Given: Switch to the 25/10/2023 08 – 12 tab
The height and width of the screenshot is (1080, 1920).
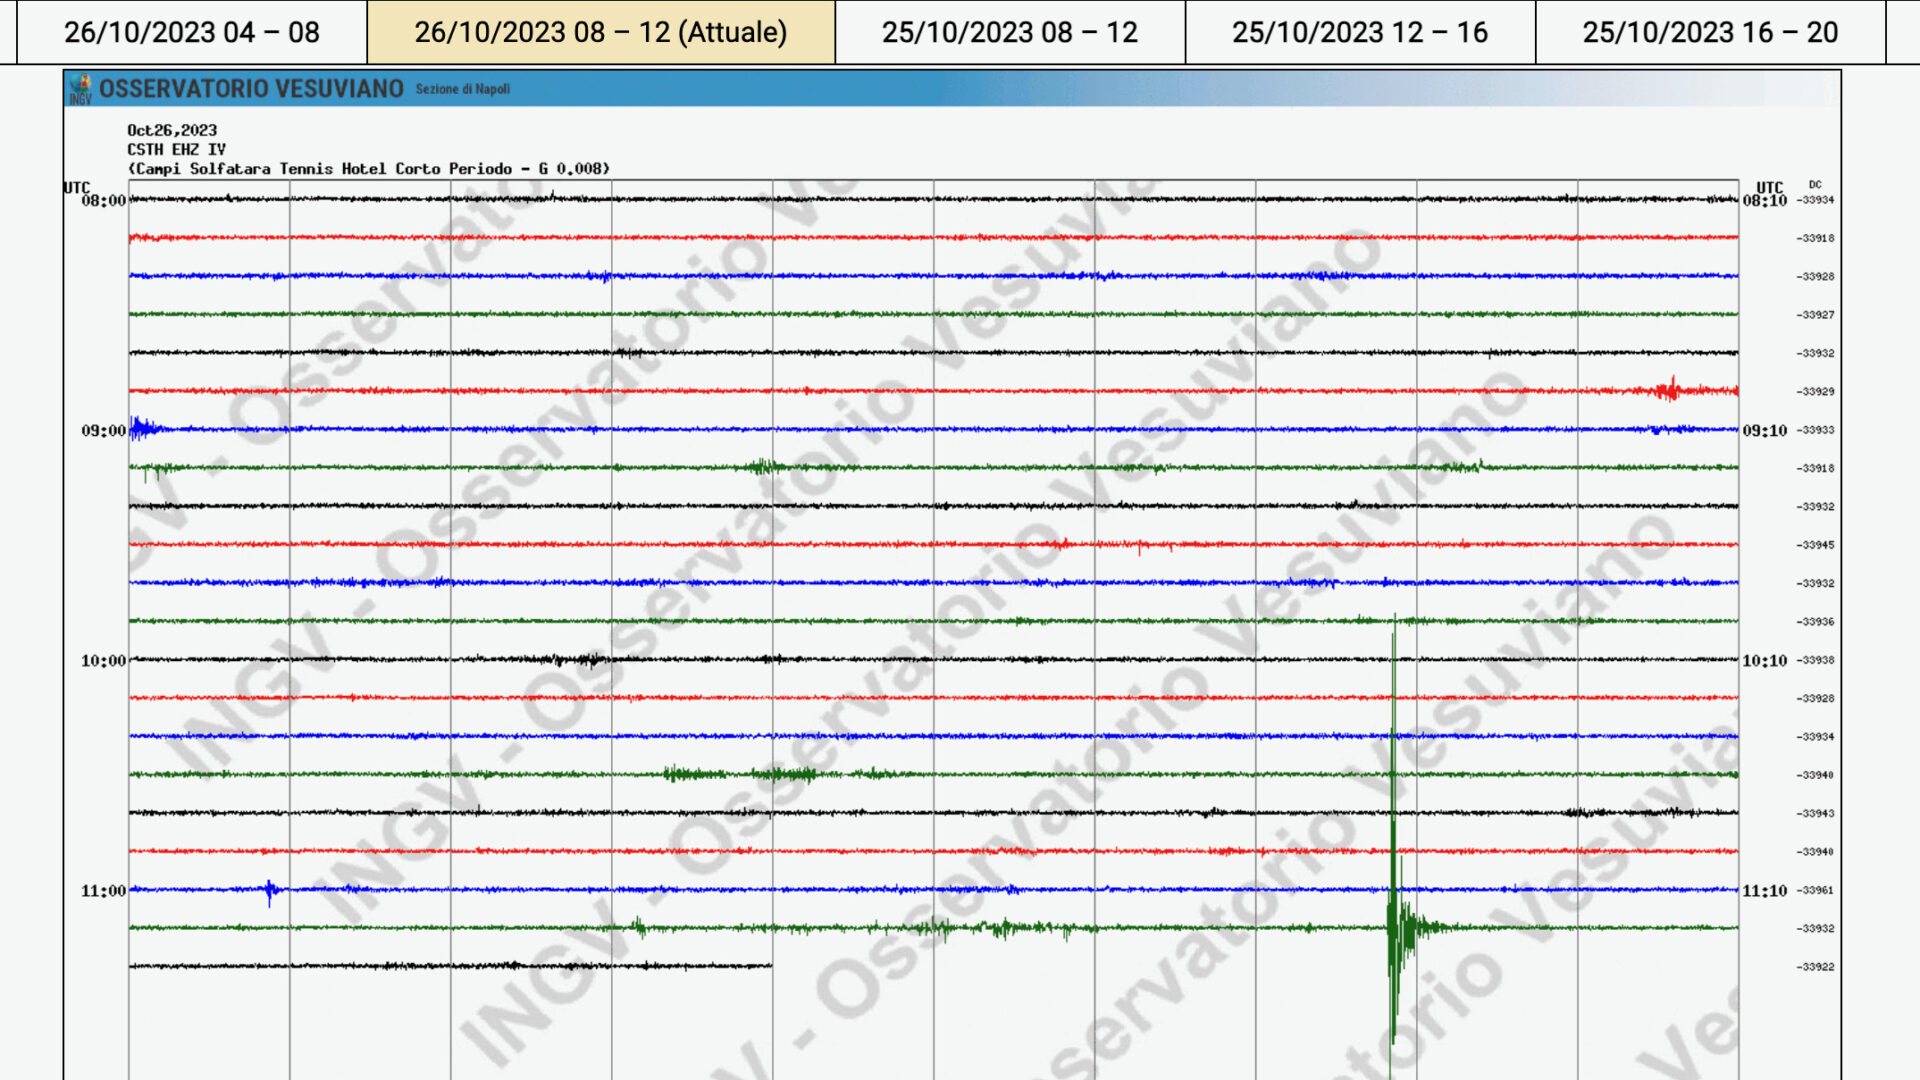Looking at the screenshot, I should [x=1010, y=32].
